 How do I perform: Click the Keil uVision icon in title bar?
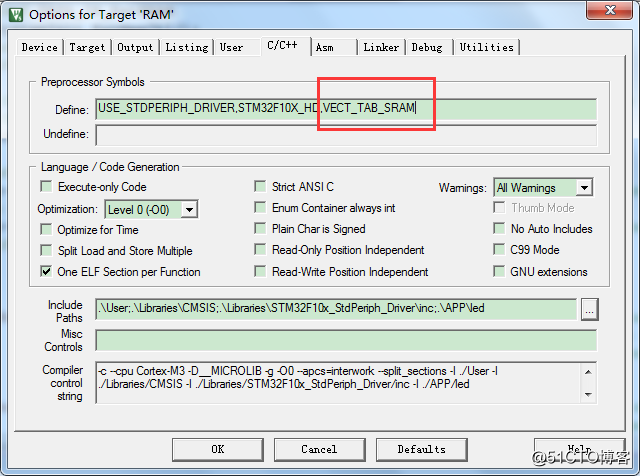(x=16, y=15)
